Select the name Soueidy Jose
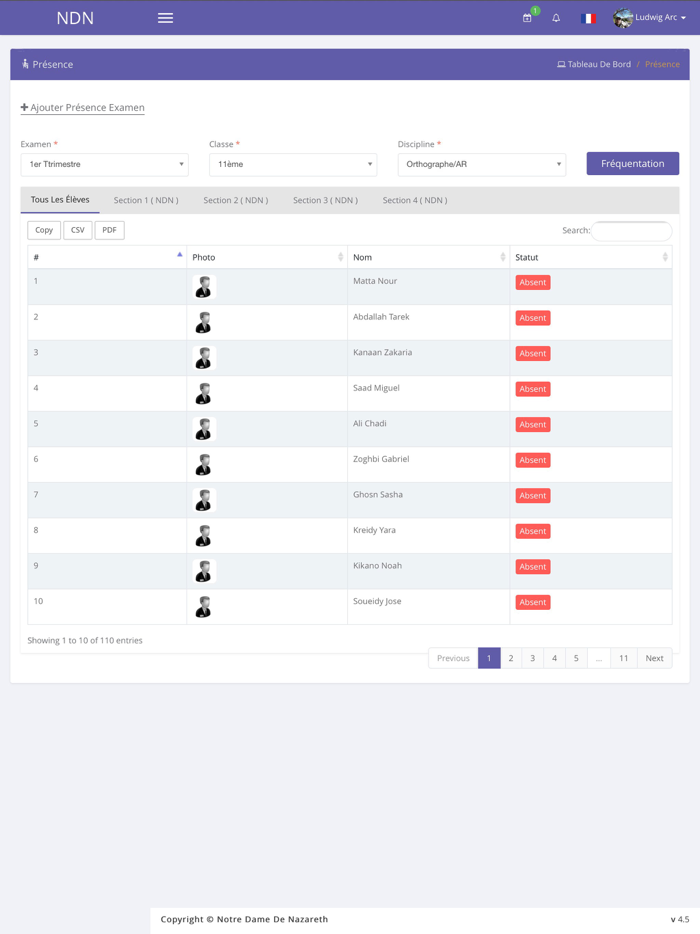700x934 pixels. [377, 601]
